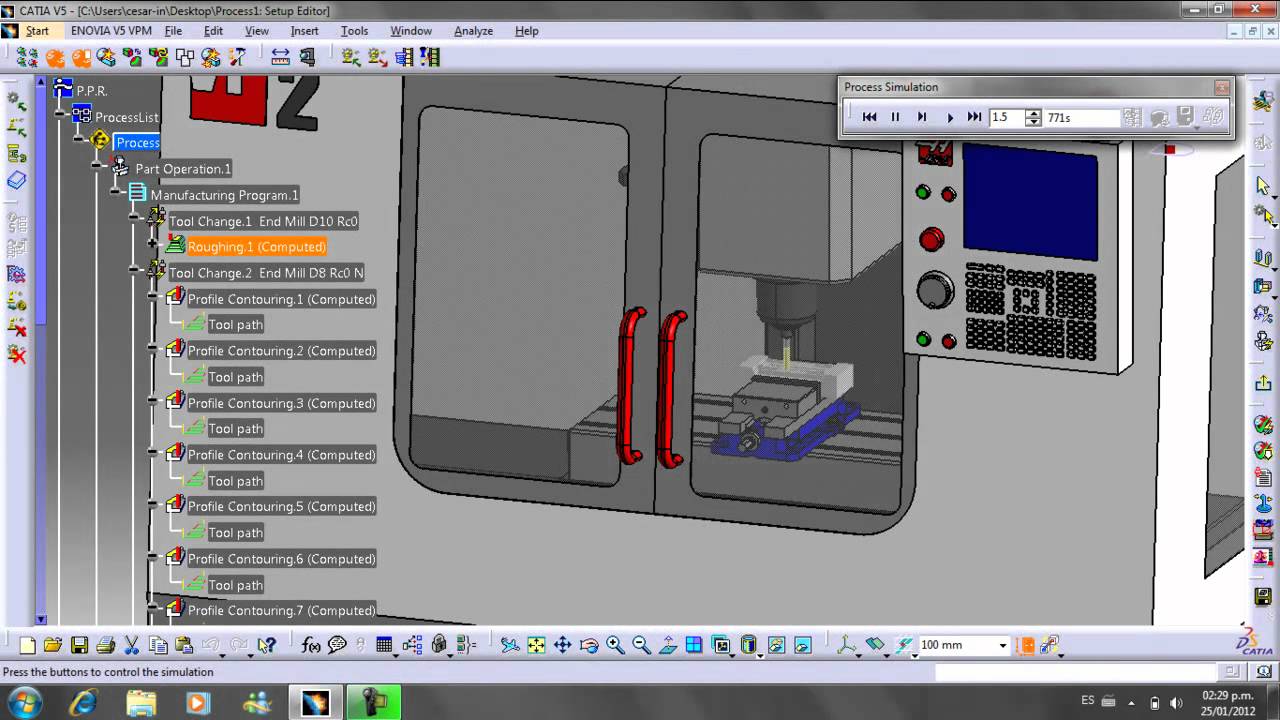Click the Normal View icon
1280x720 pixels.
point(667,646)
